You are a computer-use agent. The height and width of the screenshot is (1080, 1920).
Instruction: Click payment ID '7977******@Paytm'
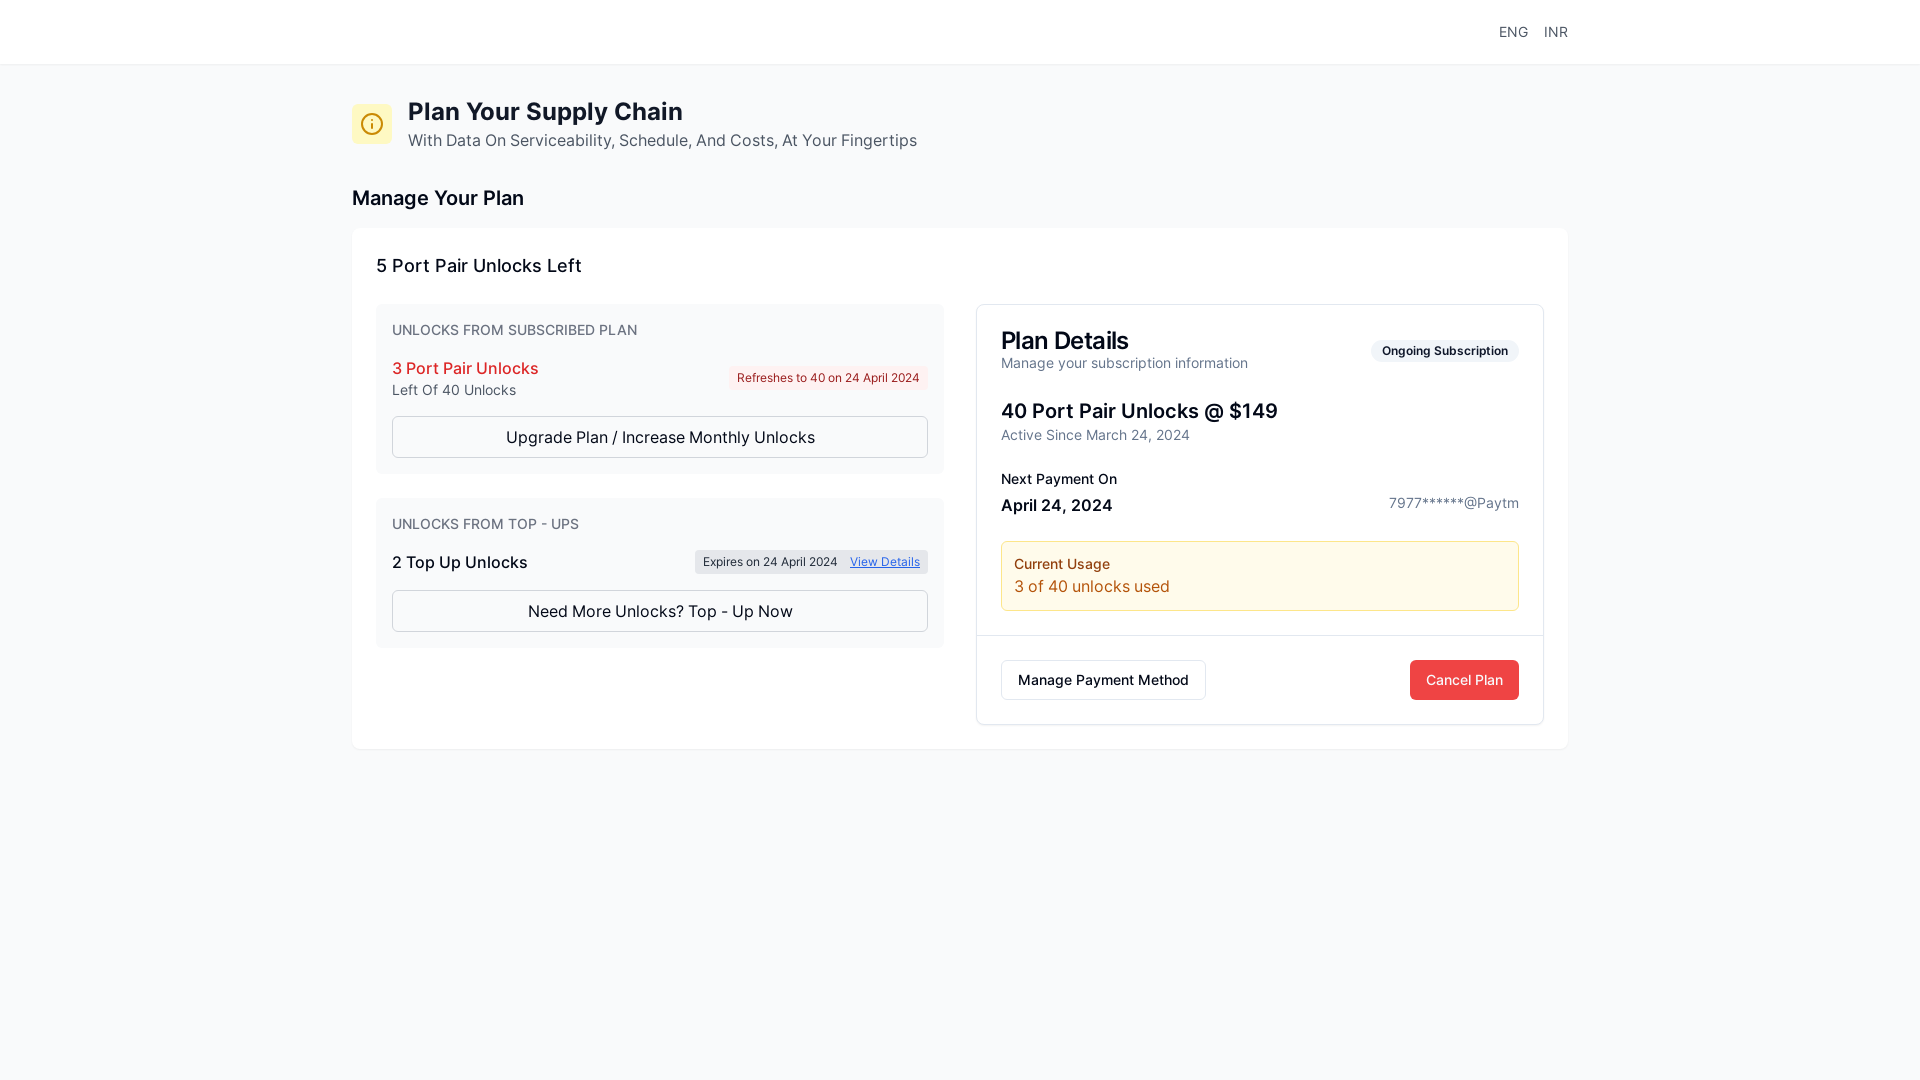point(1453,503)
